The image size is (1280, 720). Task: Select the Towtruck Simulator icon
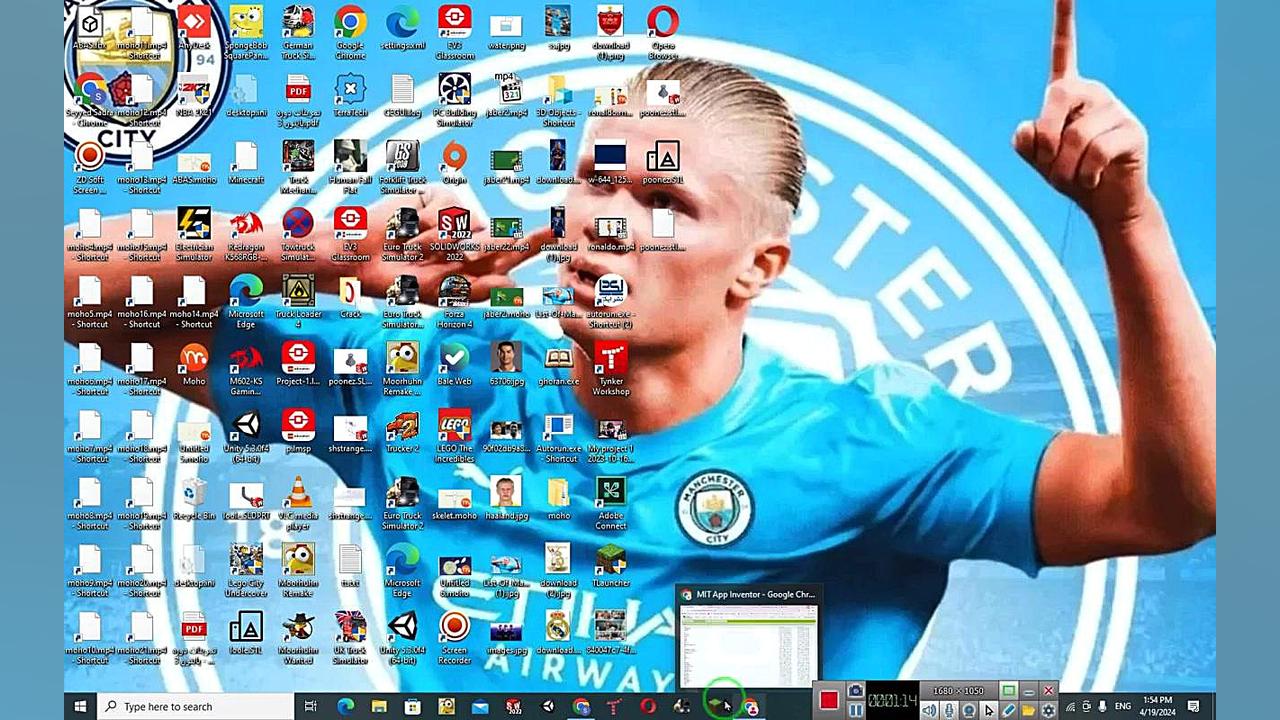point(298,235)
